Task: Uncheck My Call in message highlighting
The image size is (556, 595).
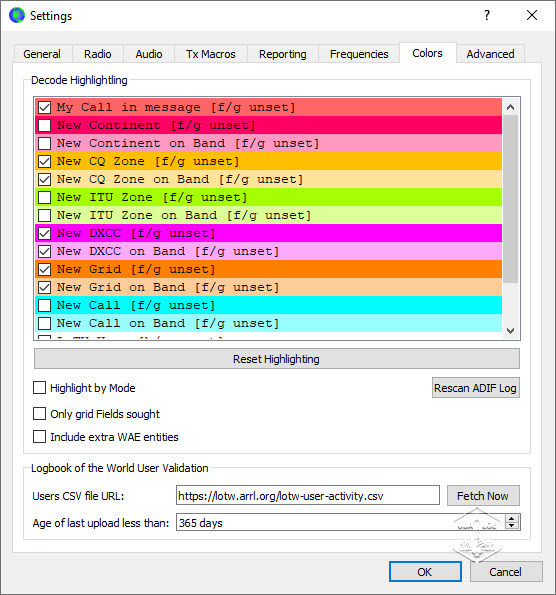Action: 44,107
